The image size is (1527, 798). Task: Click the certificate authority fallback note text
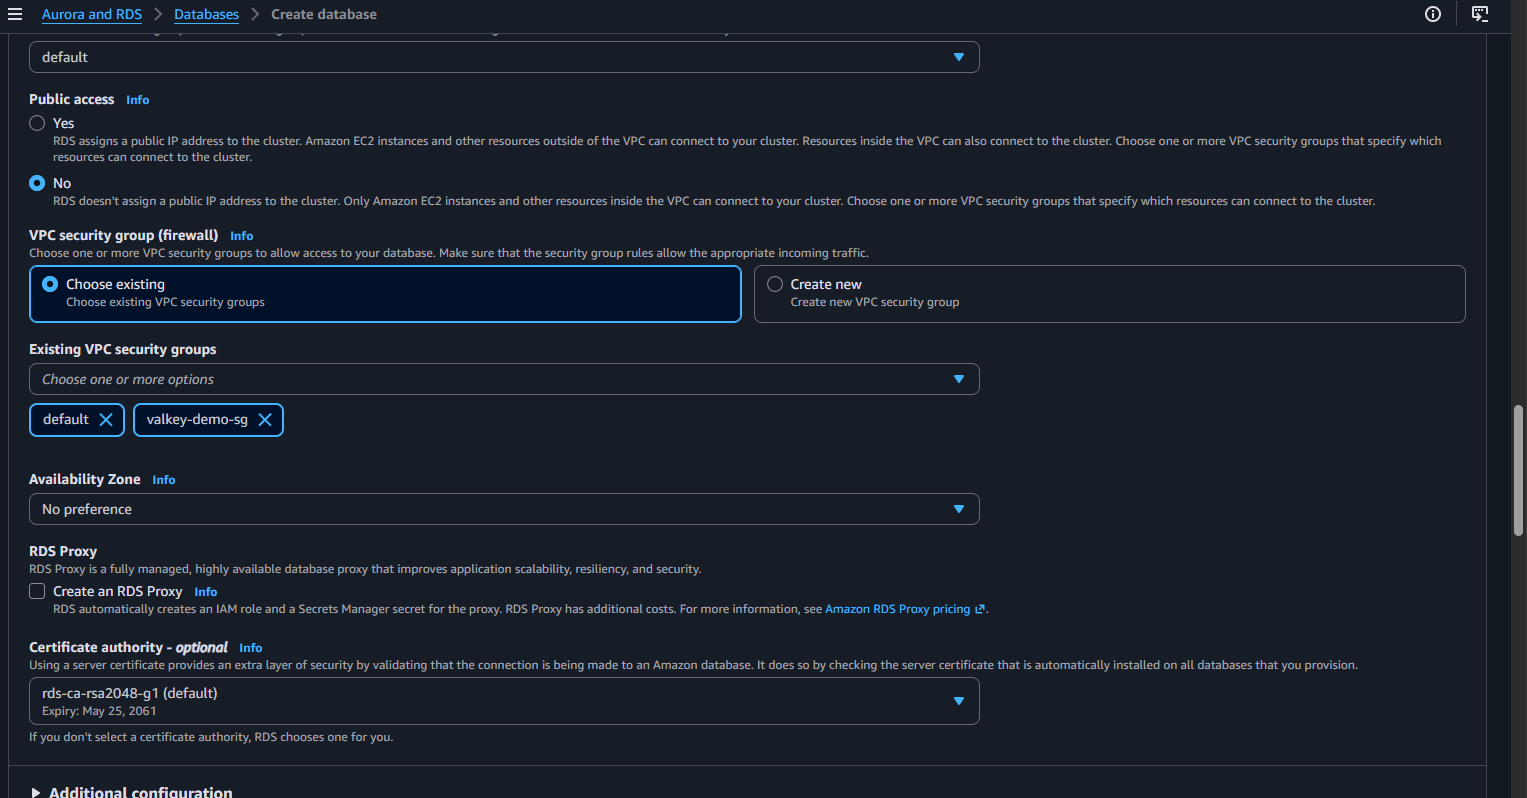211,737
